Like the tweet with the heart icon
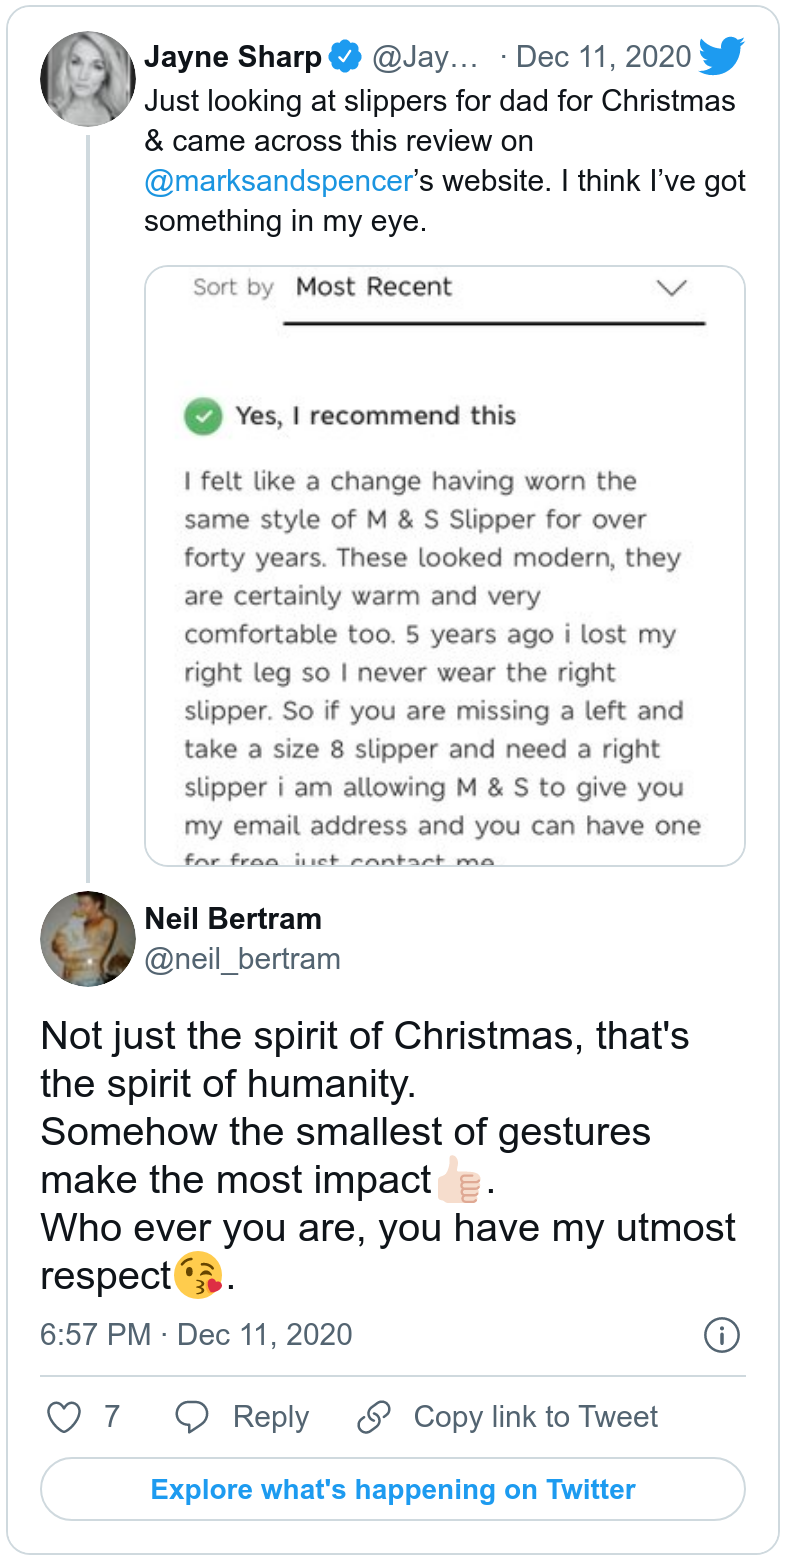Screen dimensions: 786x1564 (x=65, y=1416)
